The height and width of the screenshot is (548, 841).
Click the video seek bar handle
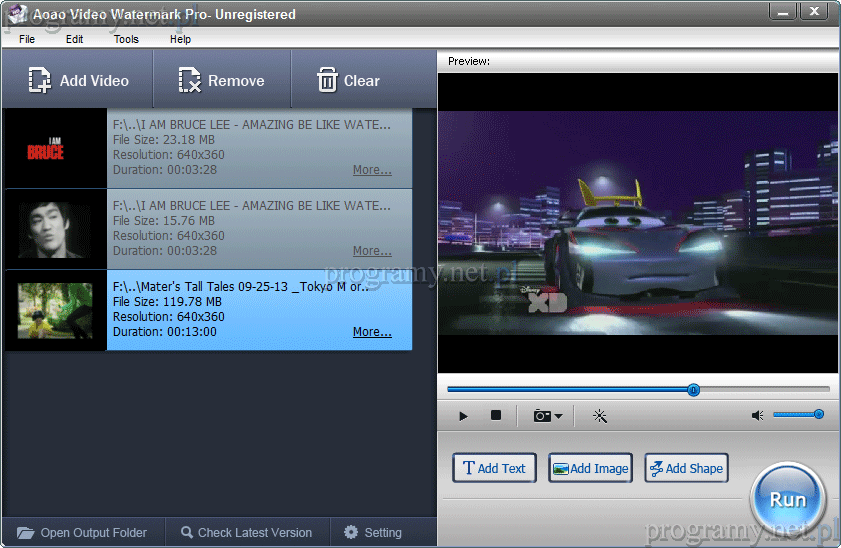point(693,390)
